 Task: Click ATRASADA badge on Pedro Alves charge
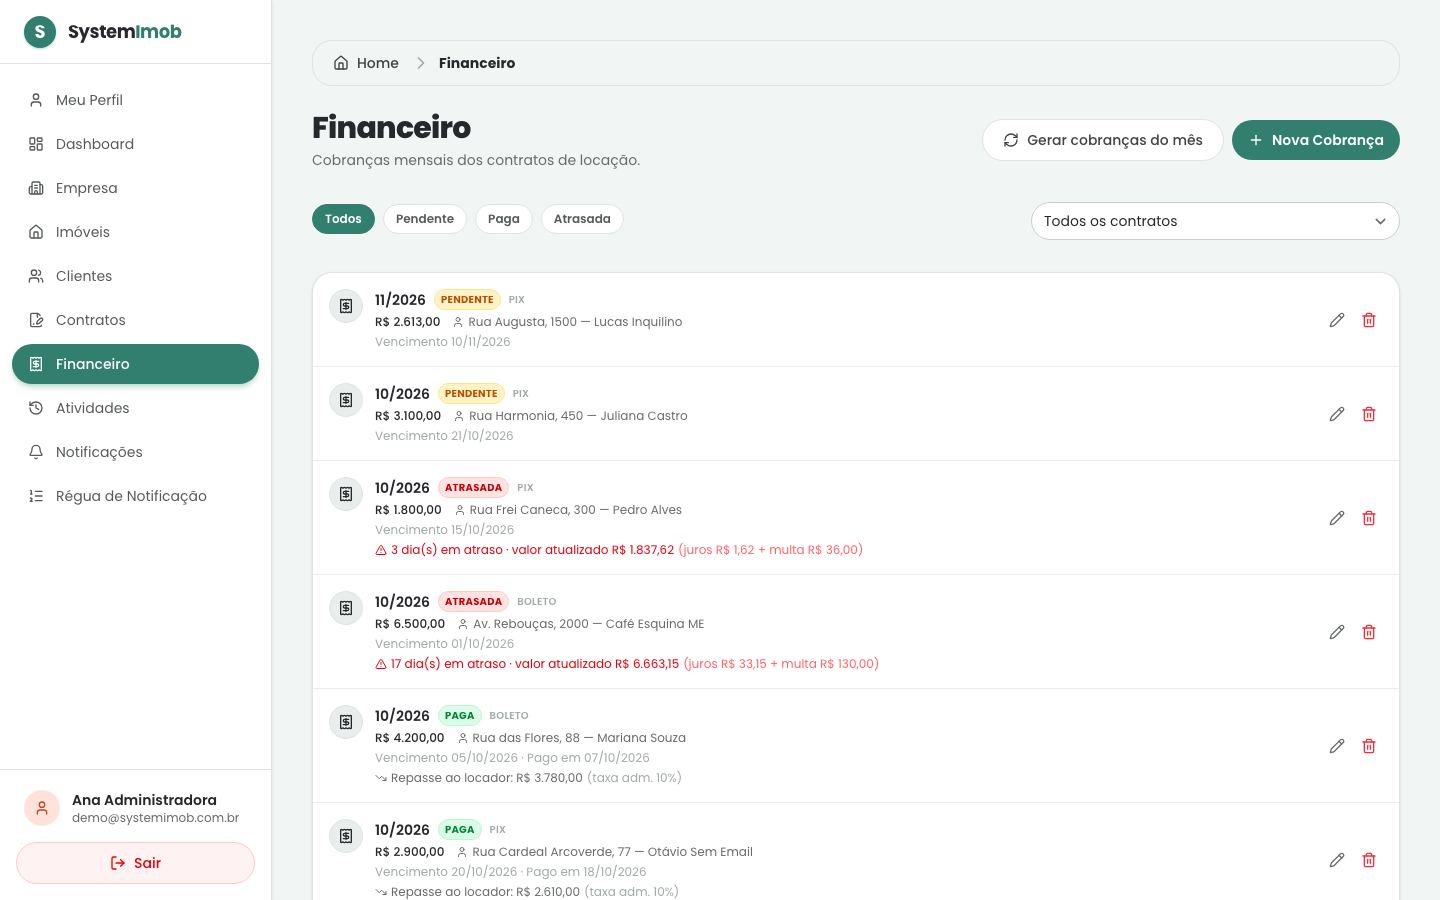pyautogui.click(x=473, y=488)
